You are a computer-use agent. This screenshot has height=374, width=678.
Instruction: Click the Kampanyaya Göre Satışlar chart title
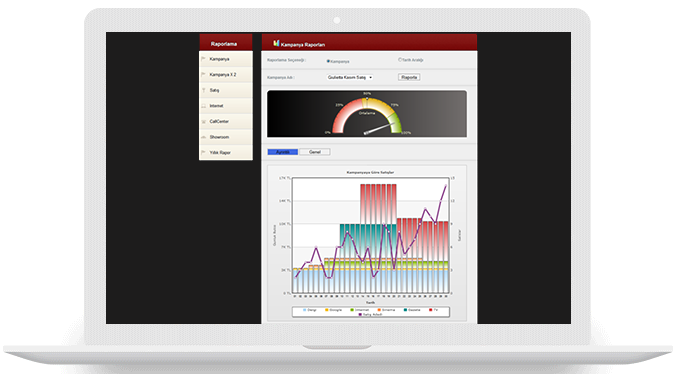(370, 173)
